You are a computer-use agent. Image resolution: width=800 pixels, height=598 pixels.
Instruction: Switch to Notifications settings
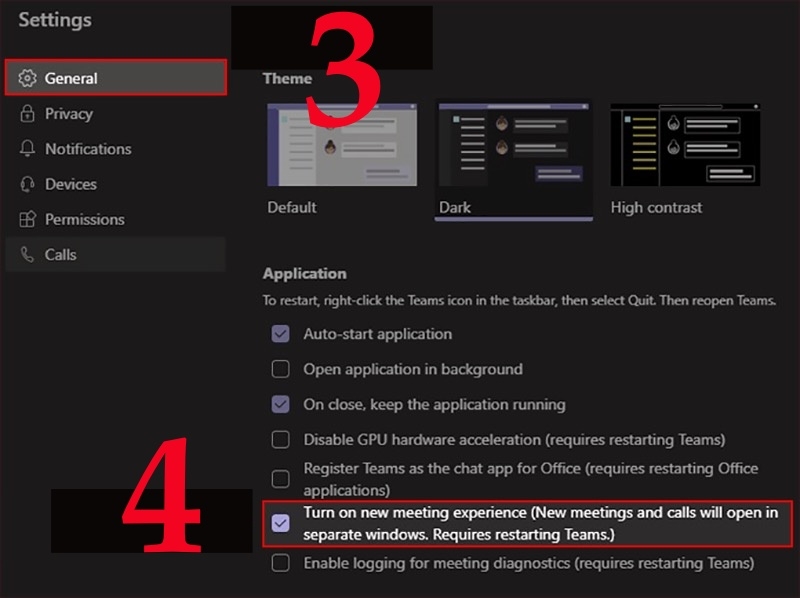point(116,148)
